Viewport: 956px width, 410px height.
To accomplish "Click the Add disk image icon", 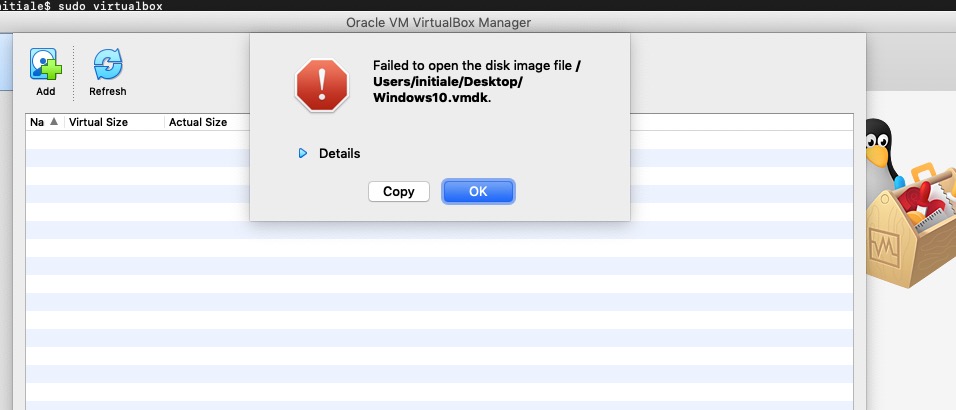I will point(46,65).
